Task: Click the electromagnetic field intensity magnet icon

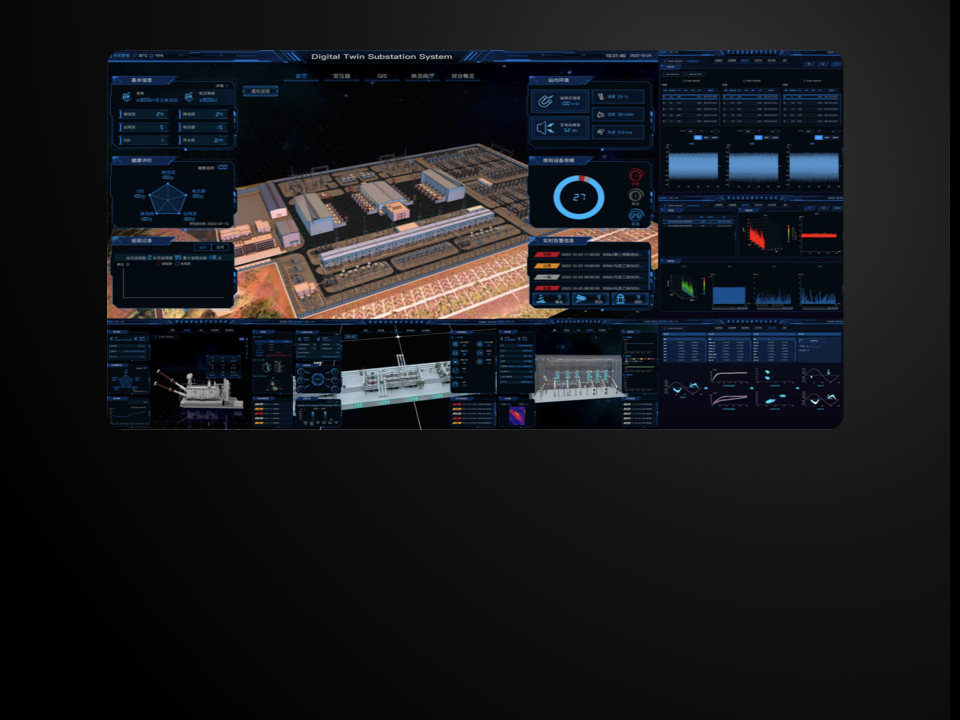Action: [545, 101]
